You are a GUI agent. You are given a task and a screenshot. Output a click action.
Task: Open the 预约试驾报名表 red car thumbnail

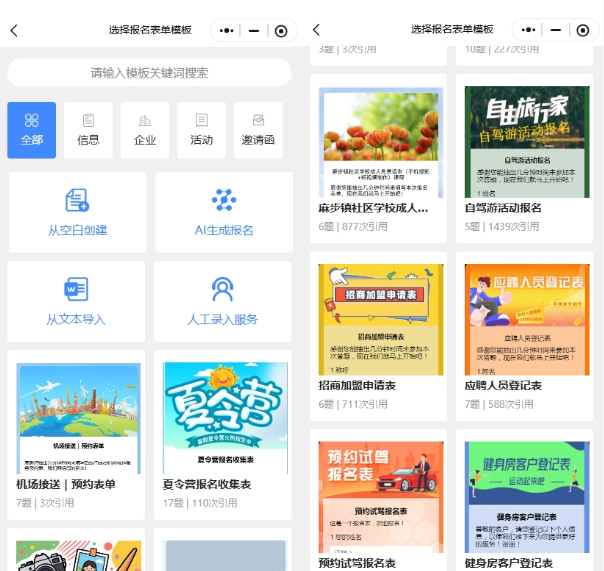[381, 497]
